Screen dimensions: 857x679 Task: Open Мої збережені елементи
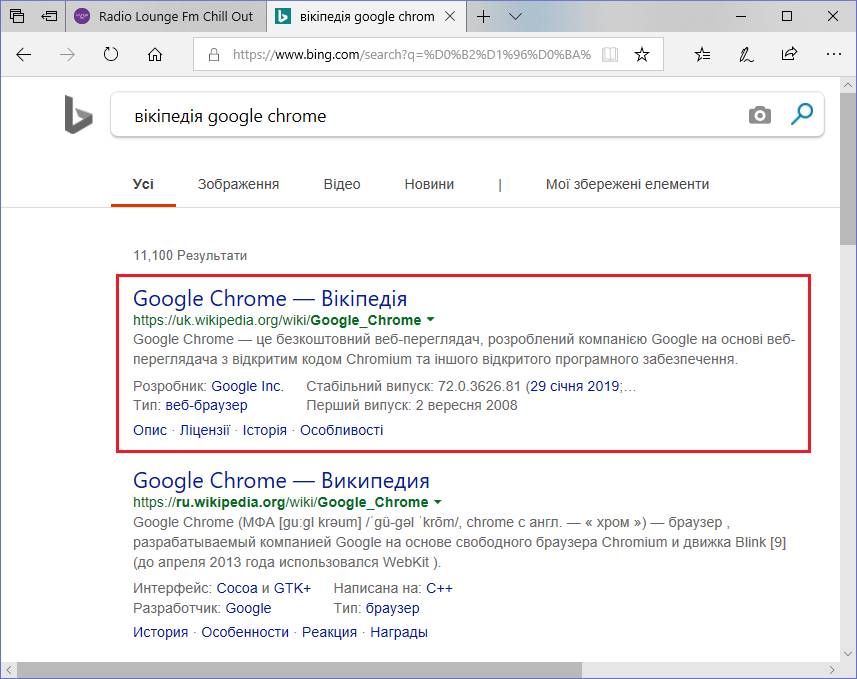coord(627,184)
